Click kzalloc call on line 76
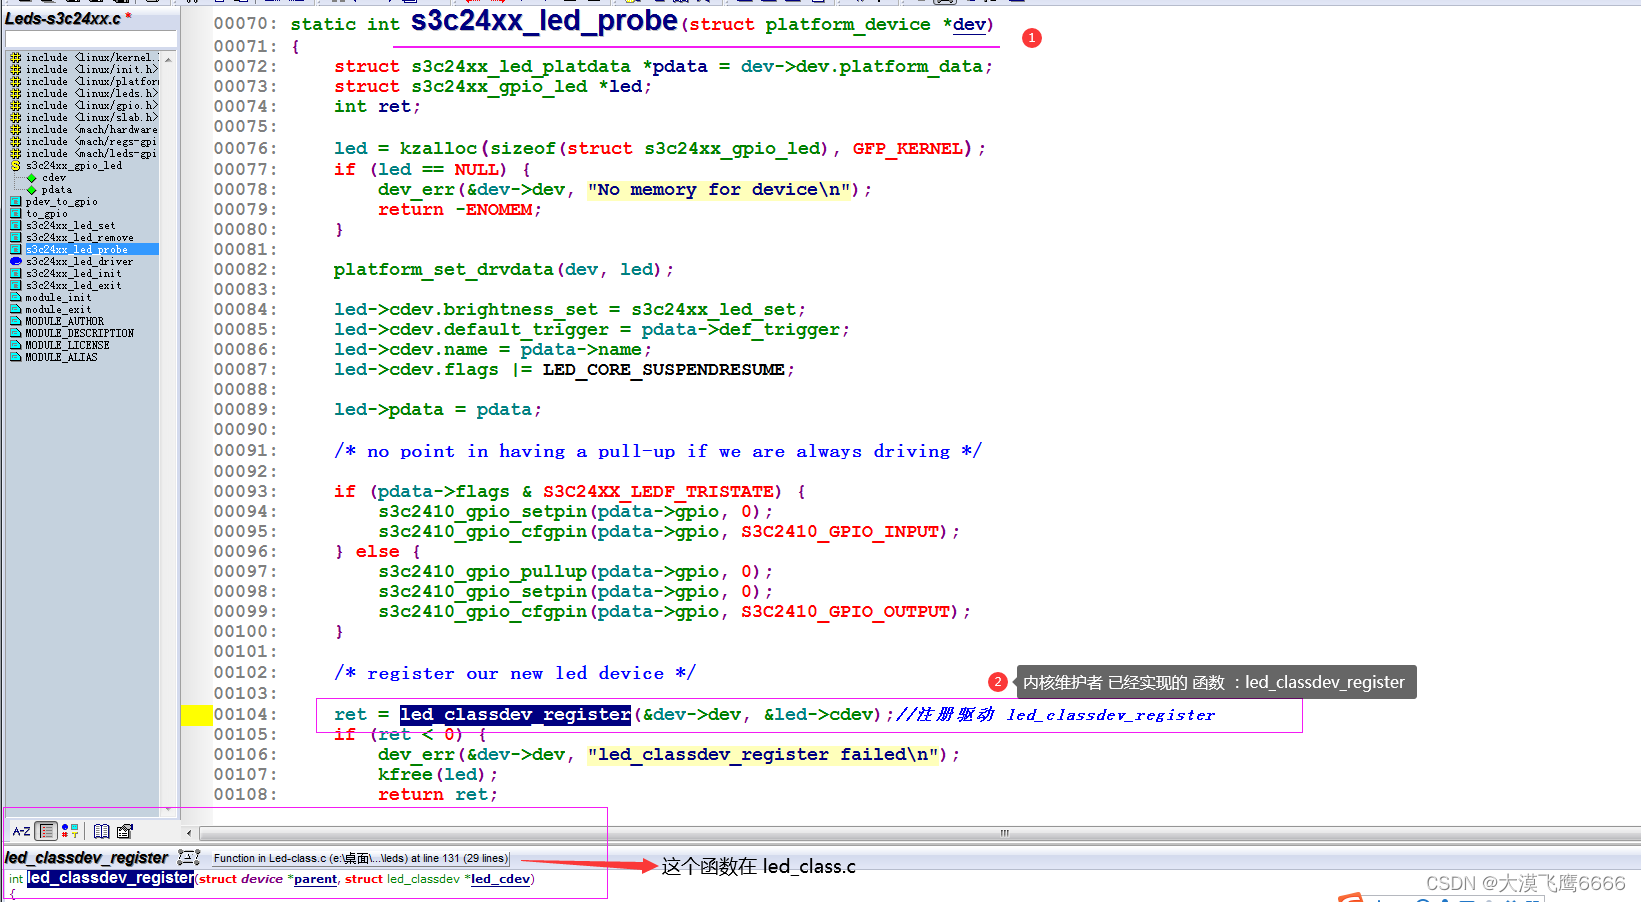 pos(438,148)
